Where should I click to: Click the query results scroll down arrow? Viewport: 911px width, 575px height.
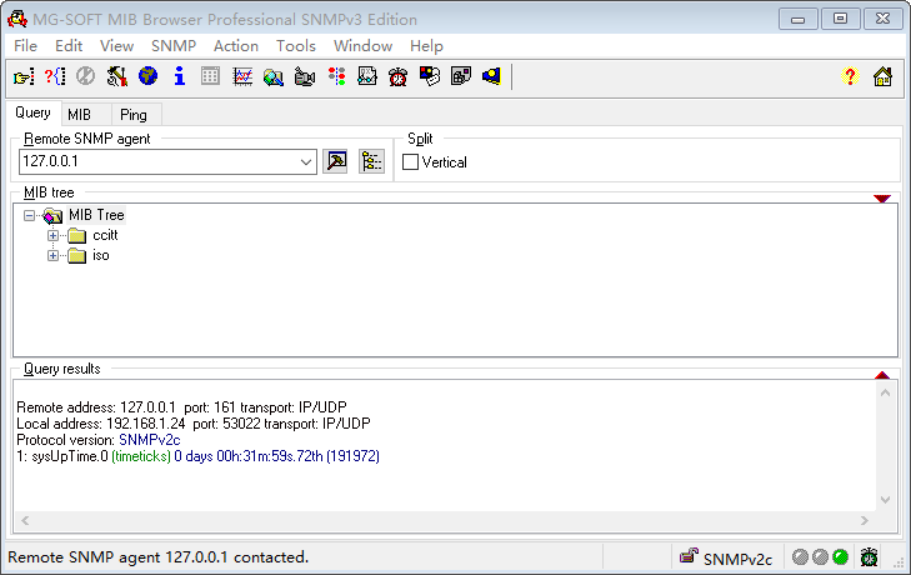(x=885, y=499)
